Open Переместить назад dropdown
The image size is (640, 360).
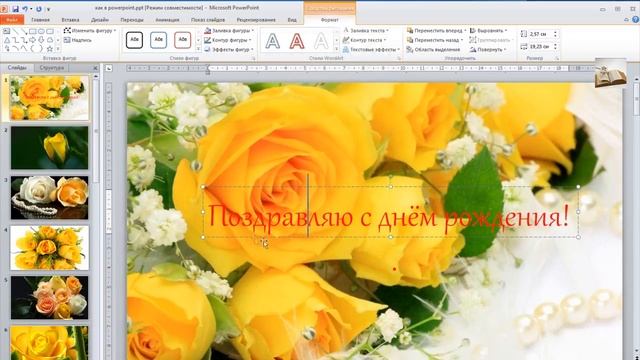(435, 40)
